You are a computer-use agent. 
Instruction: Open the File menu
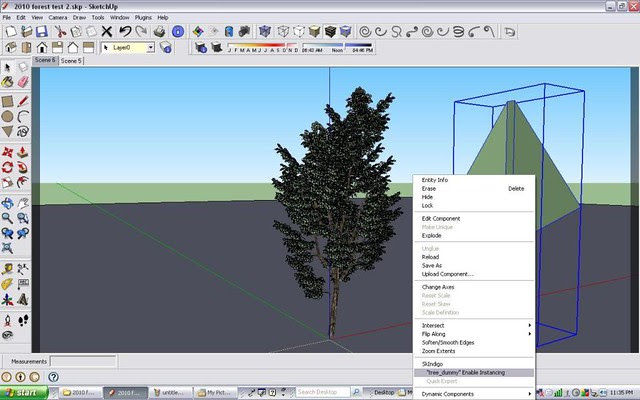7,18
